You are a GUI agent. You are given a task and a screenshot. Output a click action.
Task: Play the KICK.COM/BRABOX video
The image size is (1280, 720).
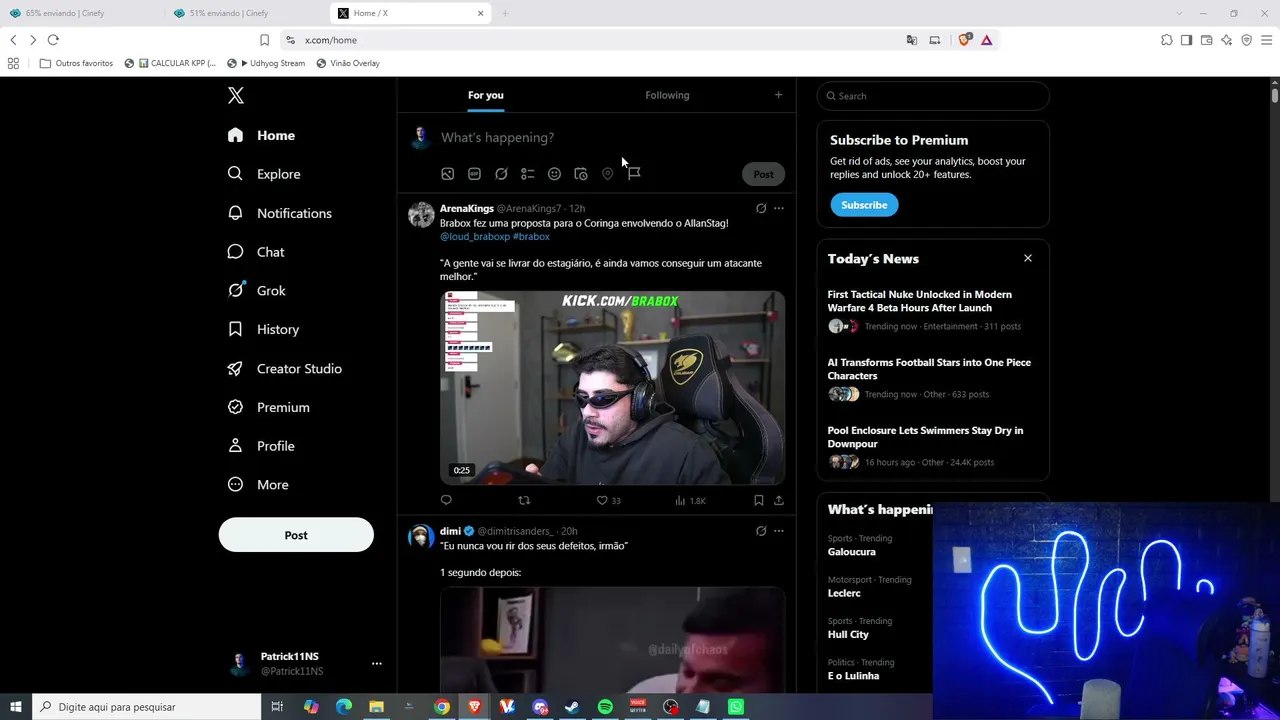click(x=613, y=388)
